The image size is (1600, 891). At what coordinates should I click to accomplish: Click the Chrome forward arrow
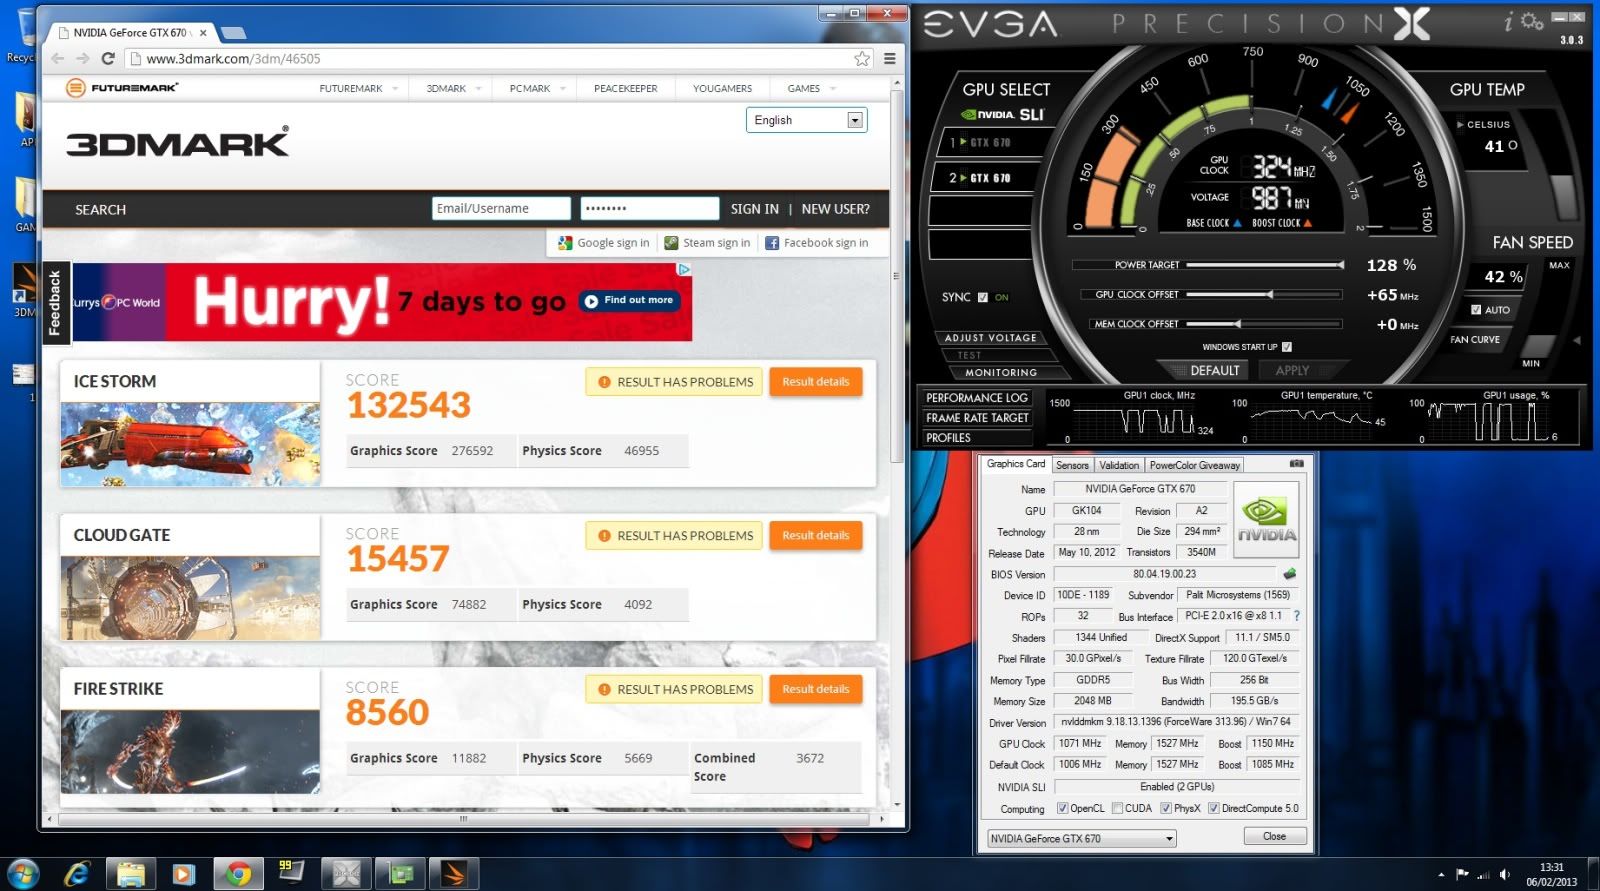[x=82, y=58]
